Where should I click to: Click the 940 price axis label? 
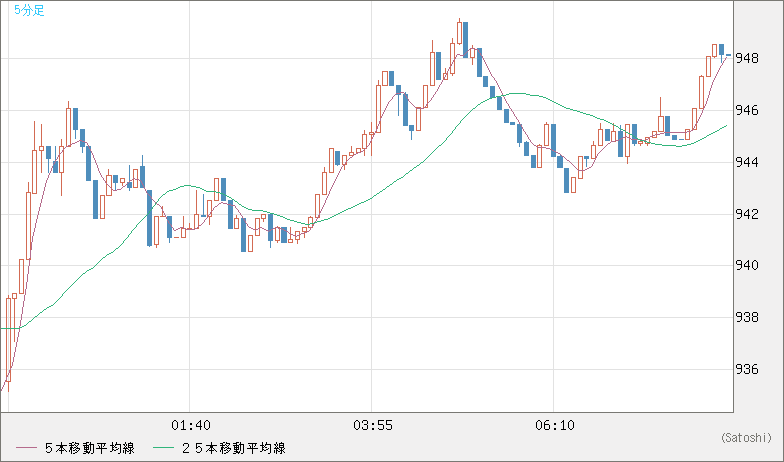pyautogui.click(x=746, y=266)
